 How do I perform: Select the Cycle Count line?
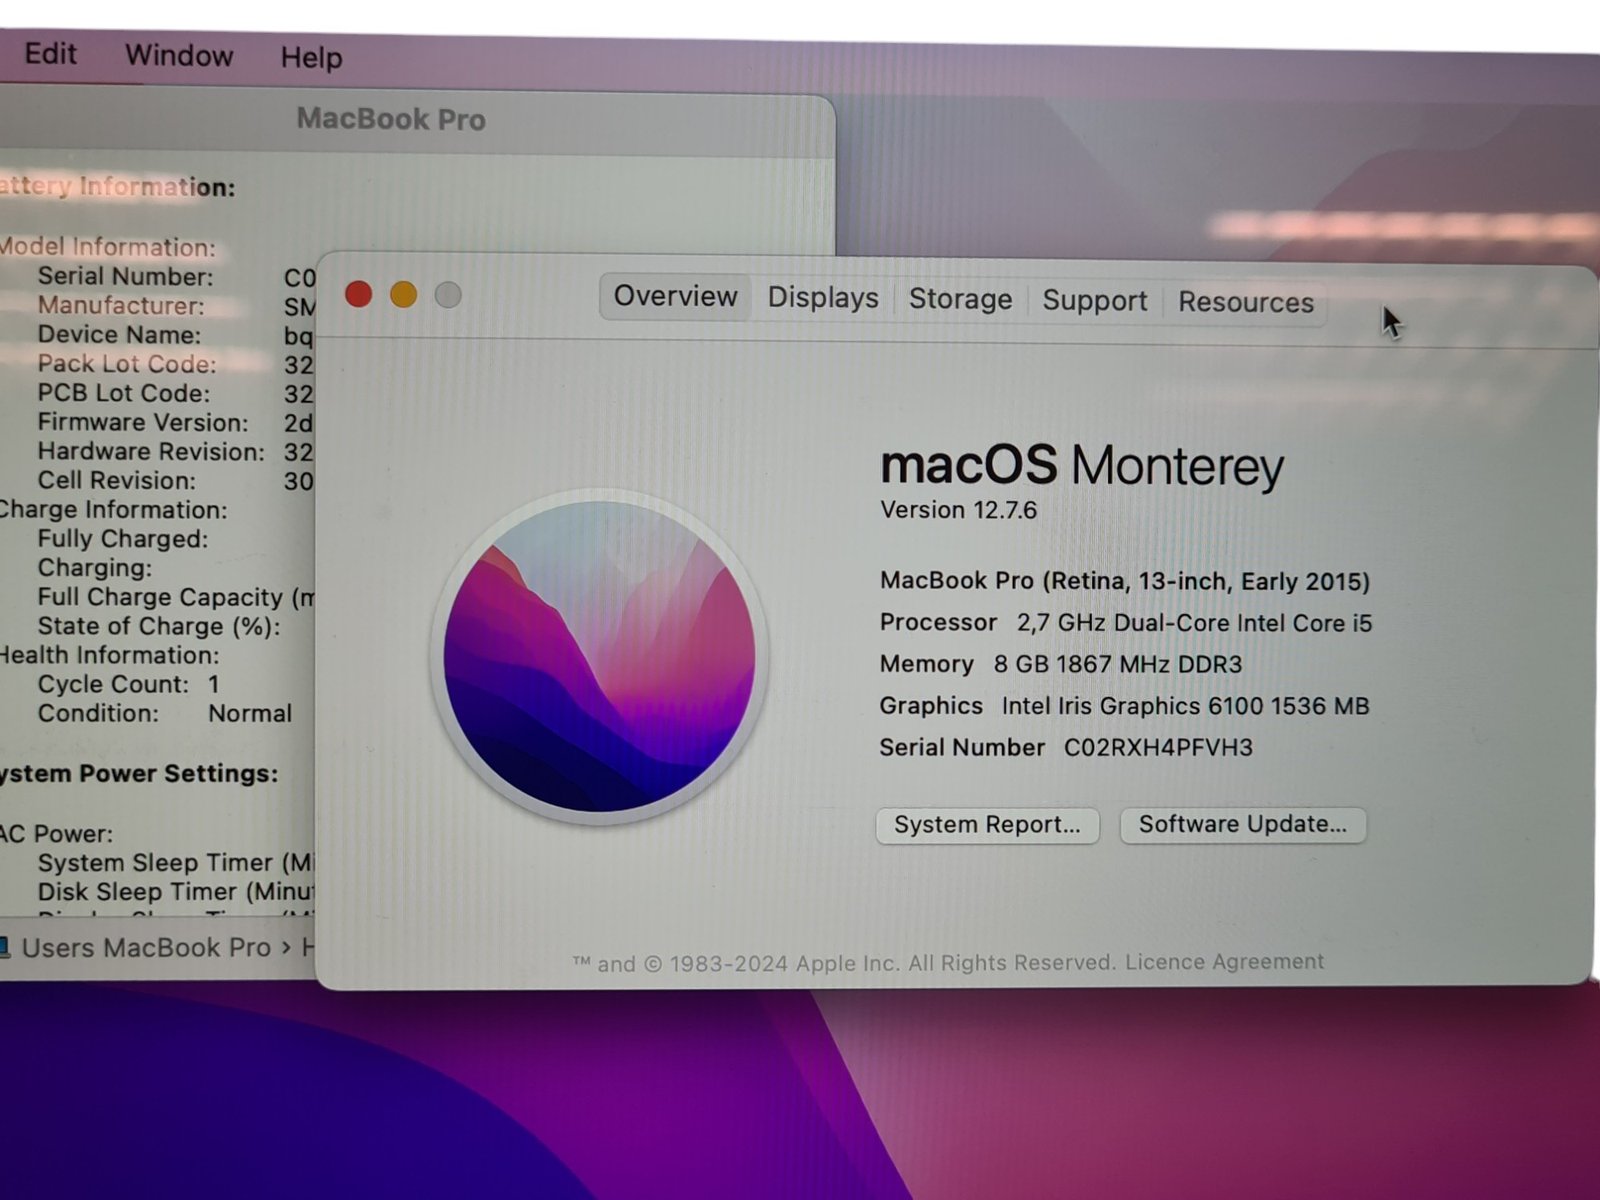[127, 685]
